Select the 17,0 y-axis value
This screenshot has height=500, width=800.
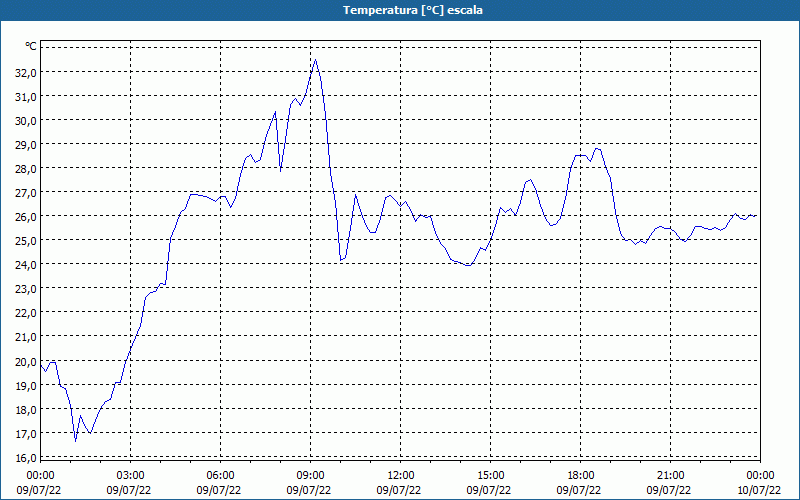[26, 434]
